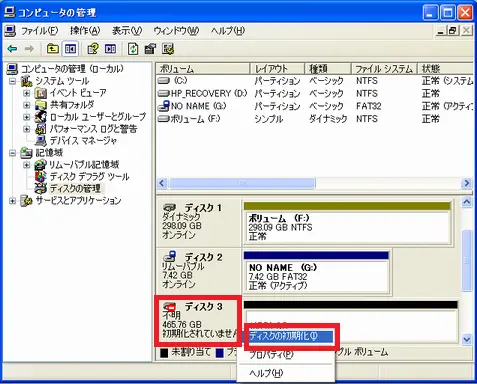Screen dimensions: 477x384
Task: Click the volume list horizontal scrollbar right arrow
Action: pos(467,183)
